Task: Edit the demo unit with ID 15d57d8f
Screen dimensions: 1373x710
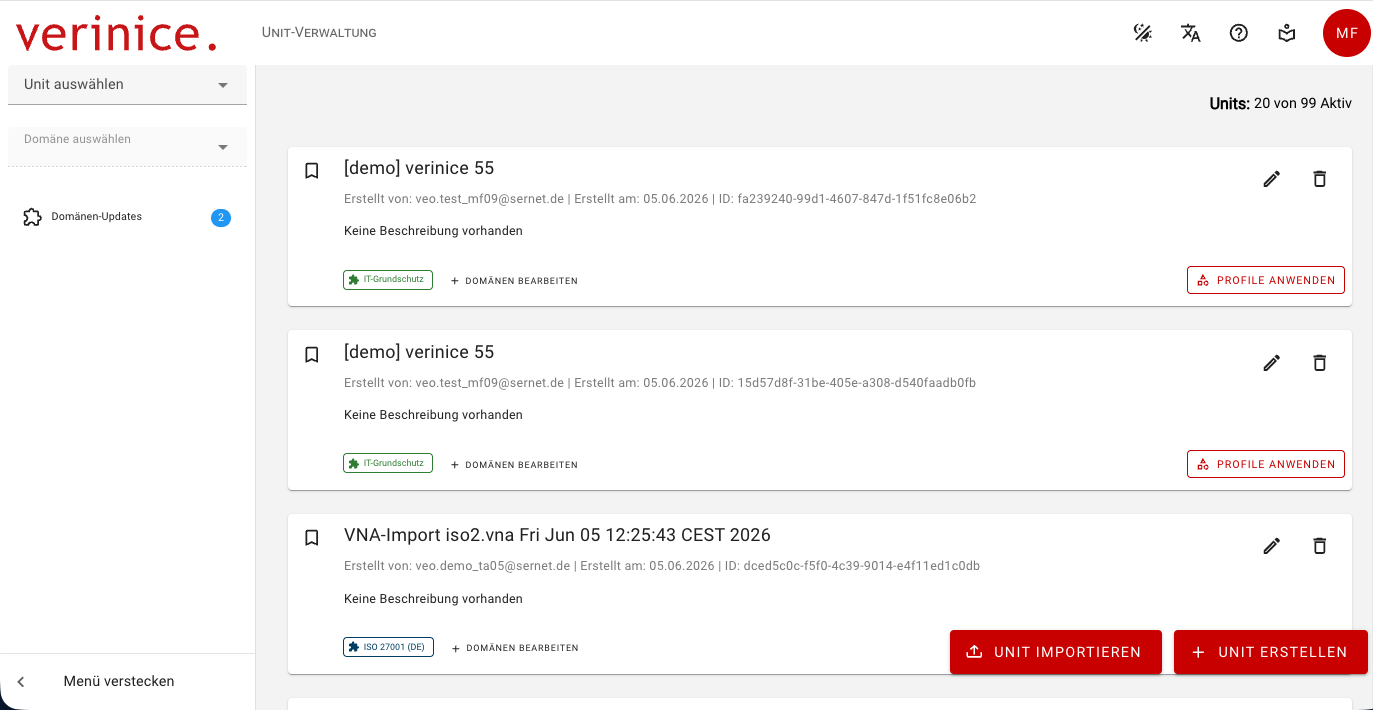Action: tap(1272, 363)
